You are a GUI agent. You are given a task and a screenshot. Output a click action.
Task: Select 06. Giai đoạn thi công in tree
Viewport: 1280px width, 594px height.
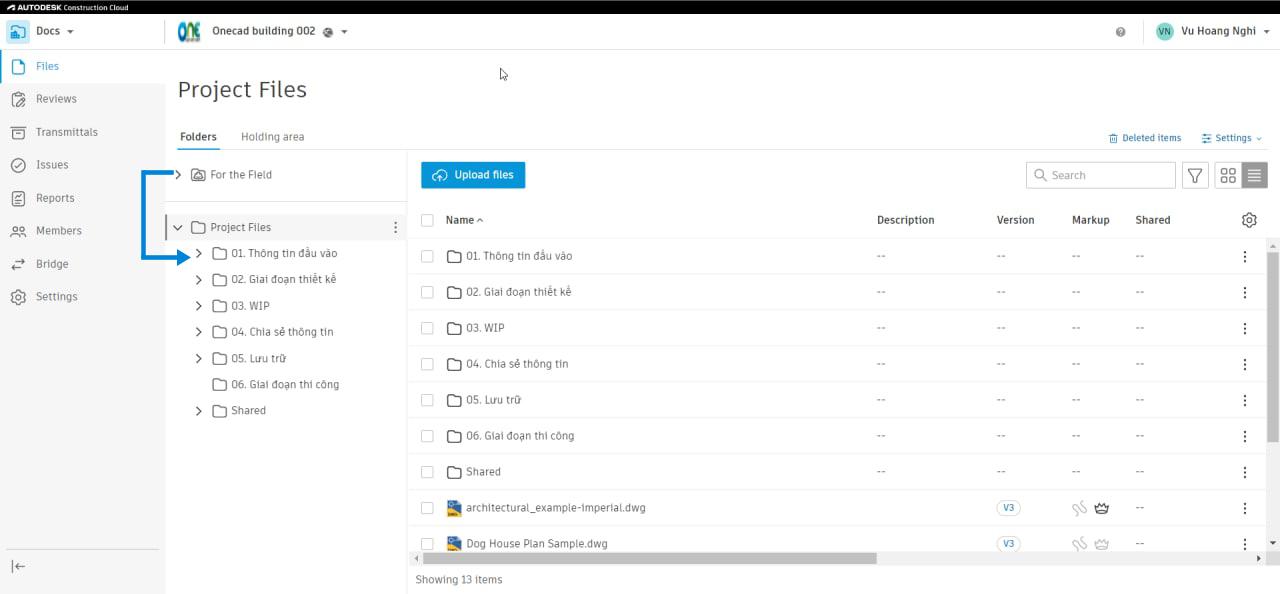285,385
